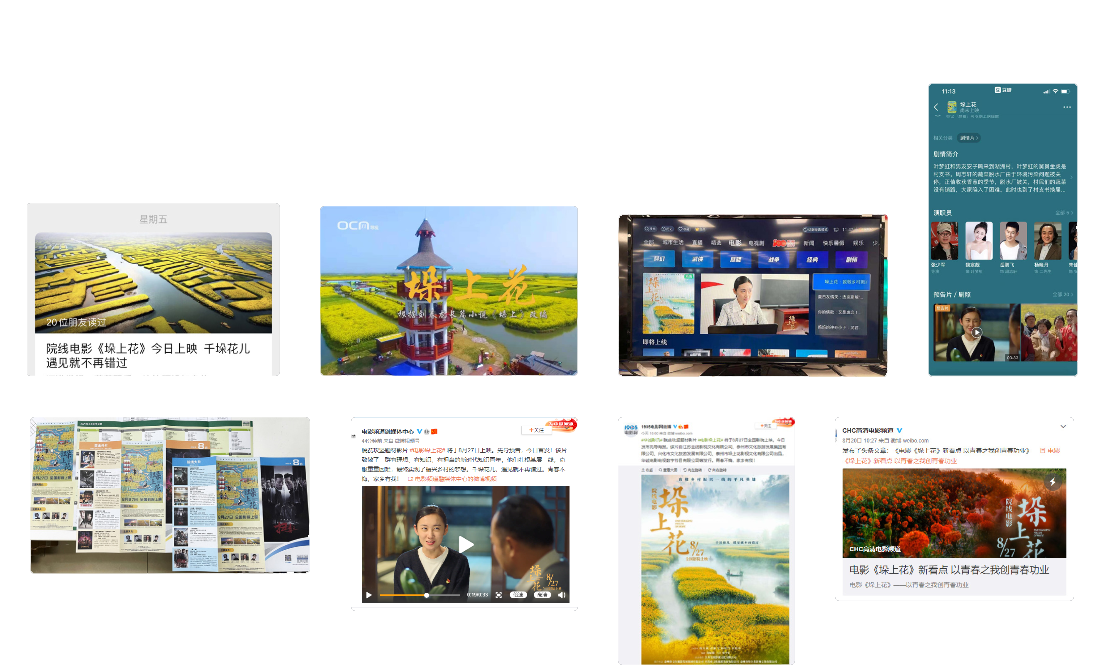Open the orange link ending the video post text

(x=452, y=479)
